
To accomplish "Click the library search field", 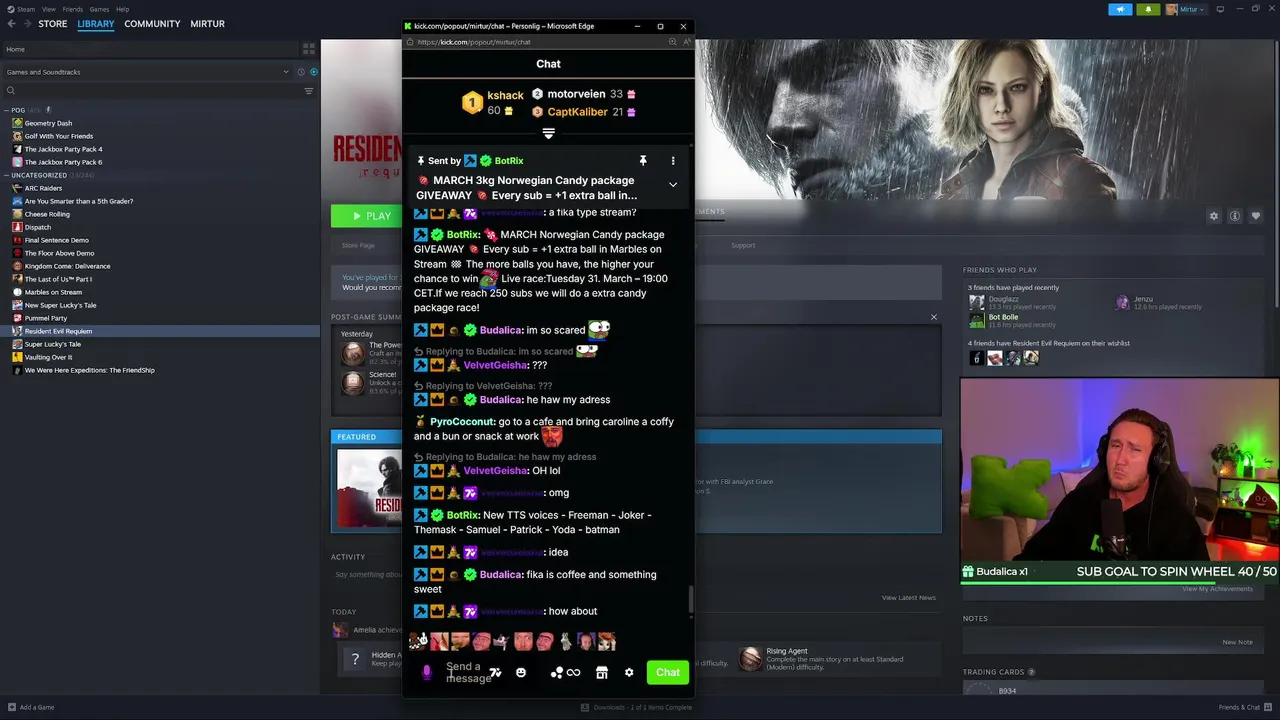I will click(150, 91).
